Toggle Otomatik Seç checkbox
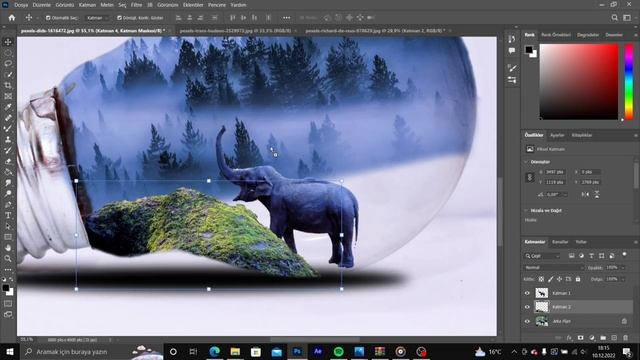Image resolution: width=640 pixels, height=360 pixels. coord(48,18)
